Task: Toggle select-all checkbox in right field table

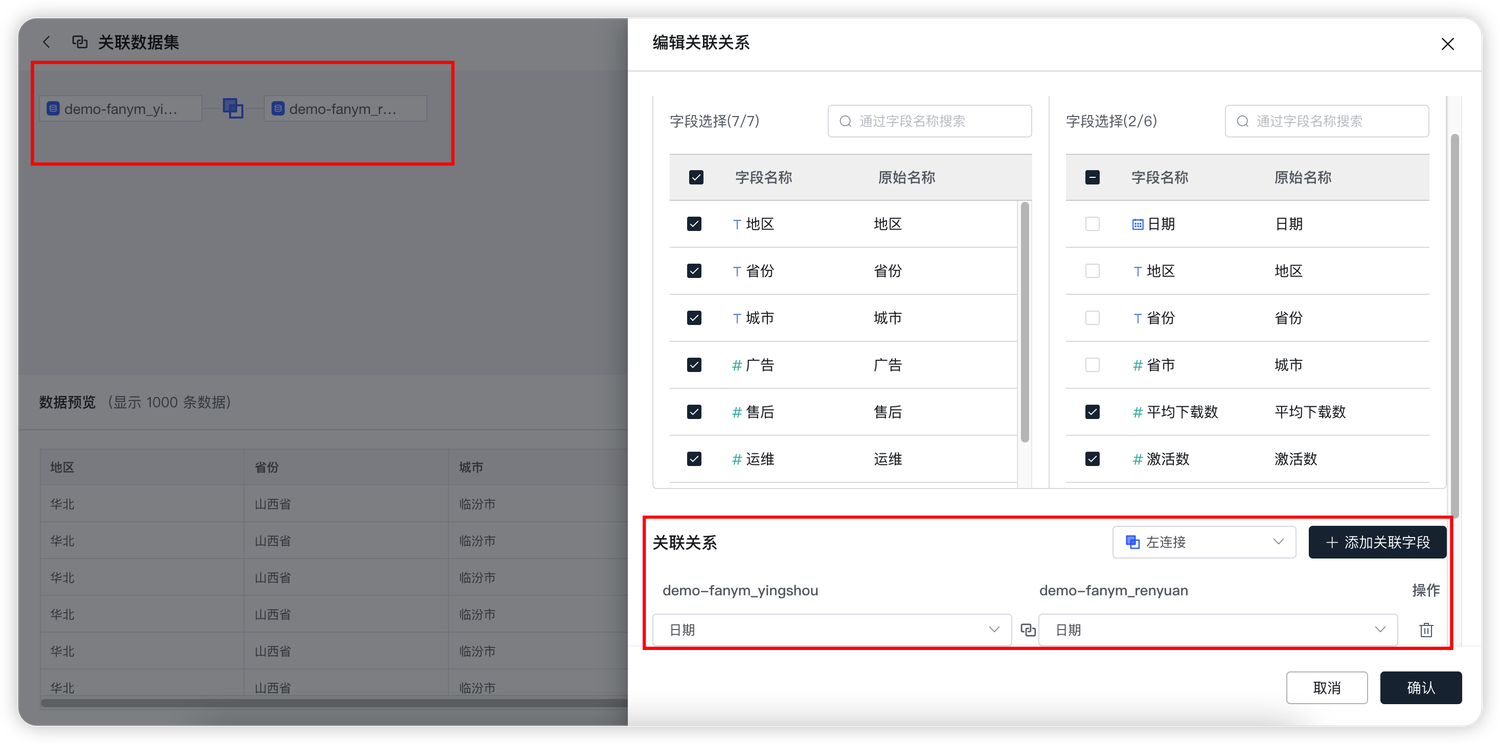Action: 1092,177
